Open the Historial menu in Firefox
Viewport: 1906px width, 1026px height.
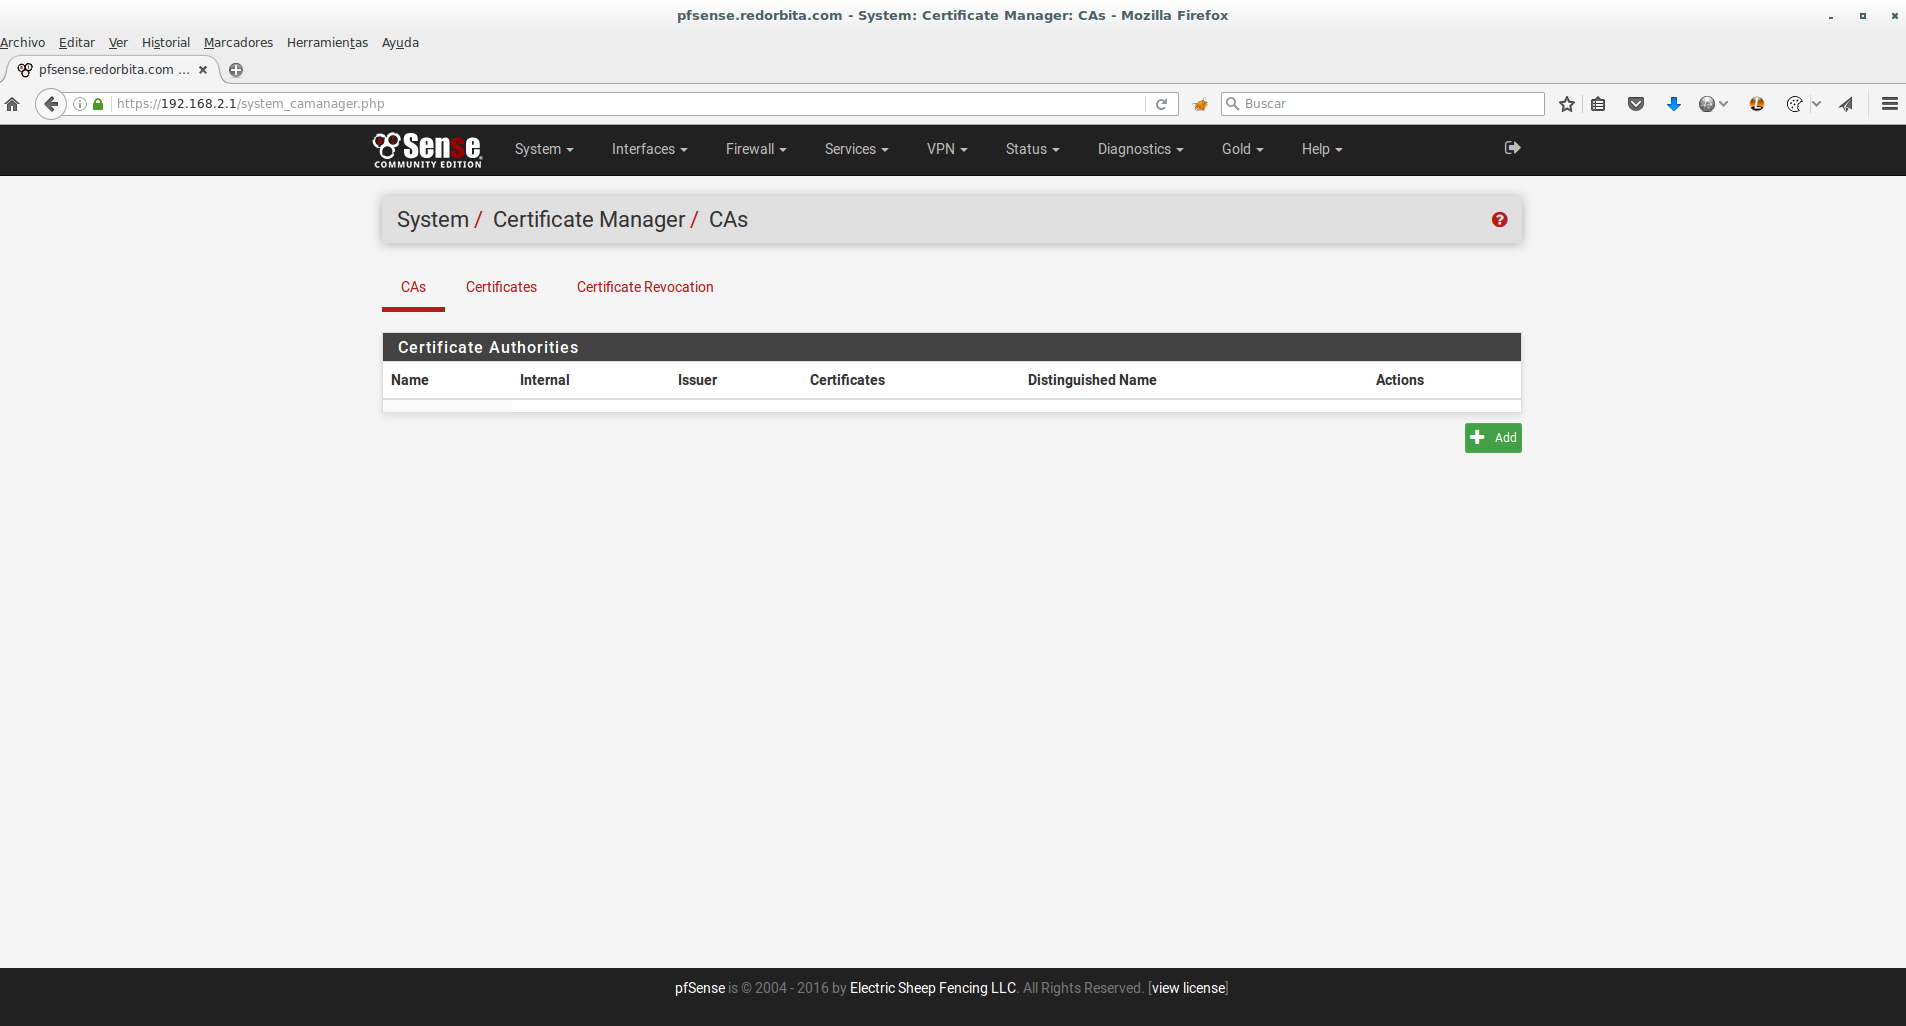[x=165, y=43]
